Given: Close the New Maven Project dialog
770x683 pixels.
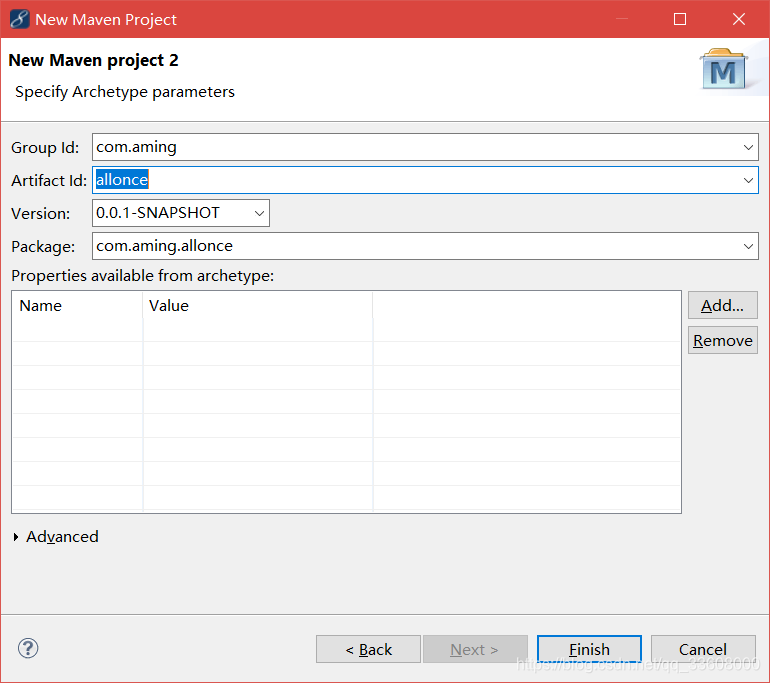Looking at the screenshot, I should click(x=739, y=19).
